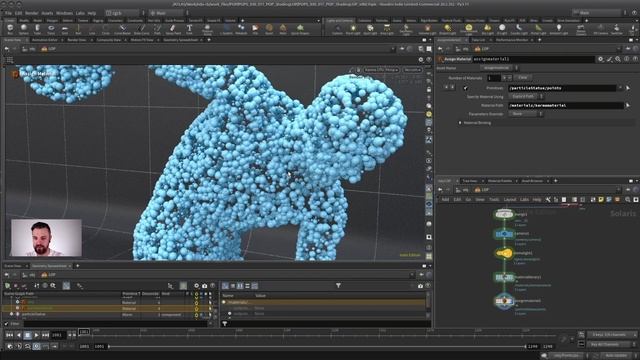The height and width of the screenshot is (360, 640).
Task: Add a Caustic Light from the shelf
Action: click(519, 29)
